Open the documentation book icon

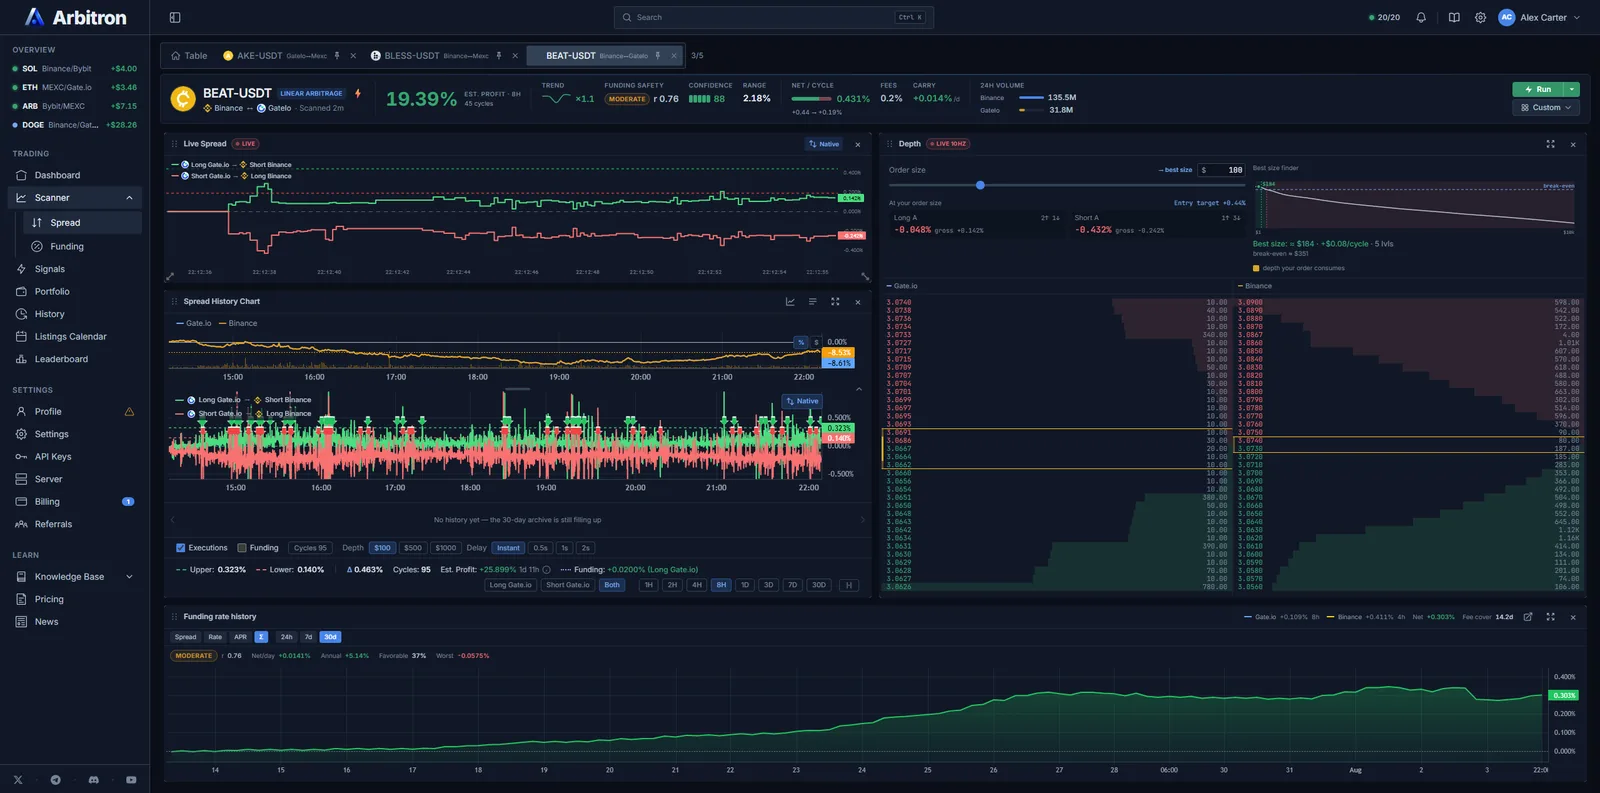[1454, 17]
